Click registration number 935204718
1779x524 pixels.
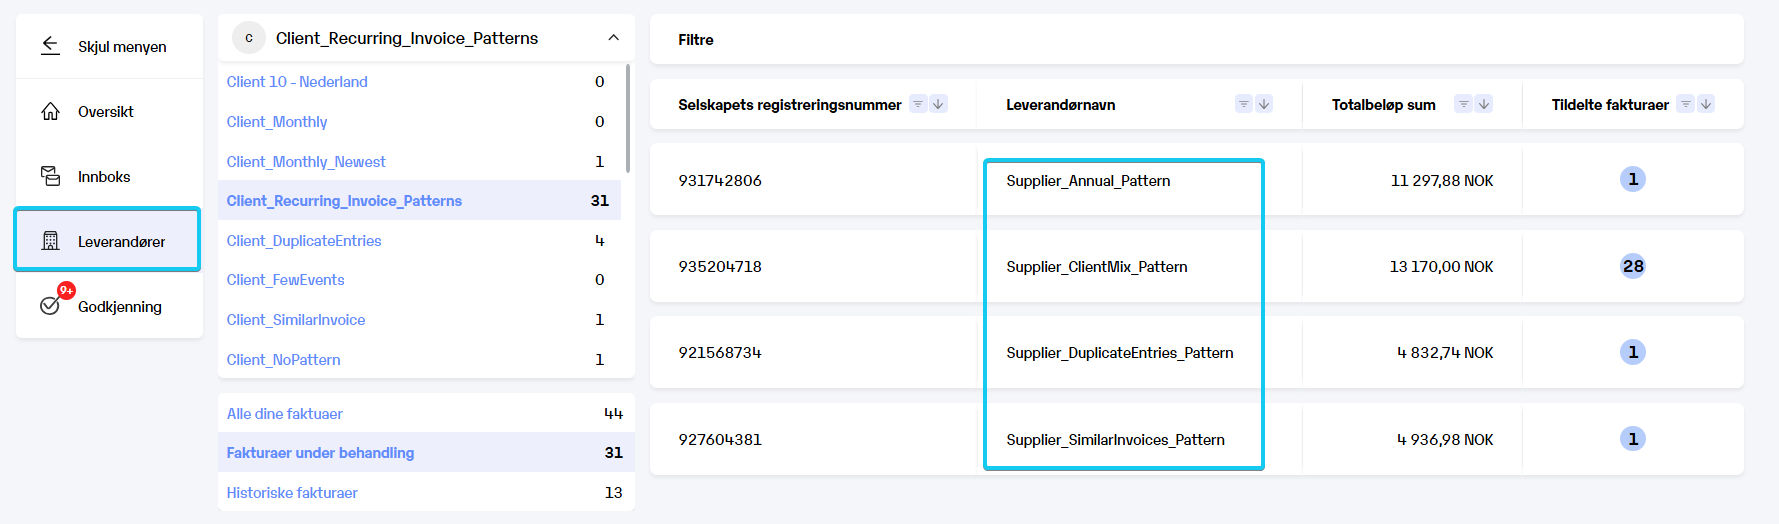tap(720, 267)
